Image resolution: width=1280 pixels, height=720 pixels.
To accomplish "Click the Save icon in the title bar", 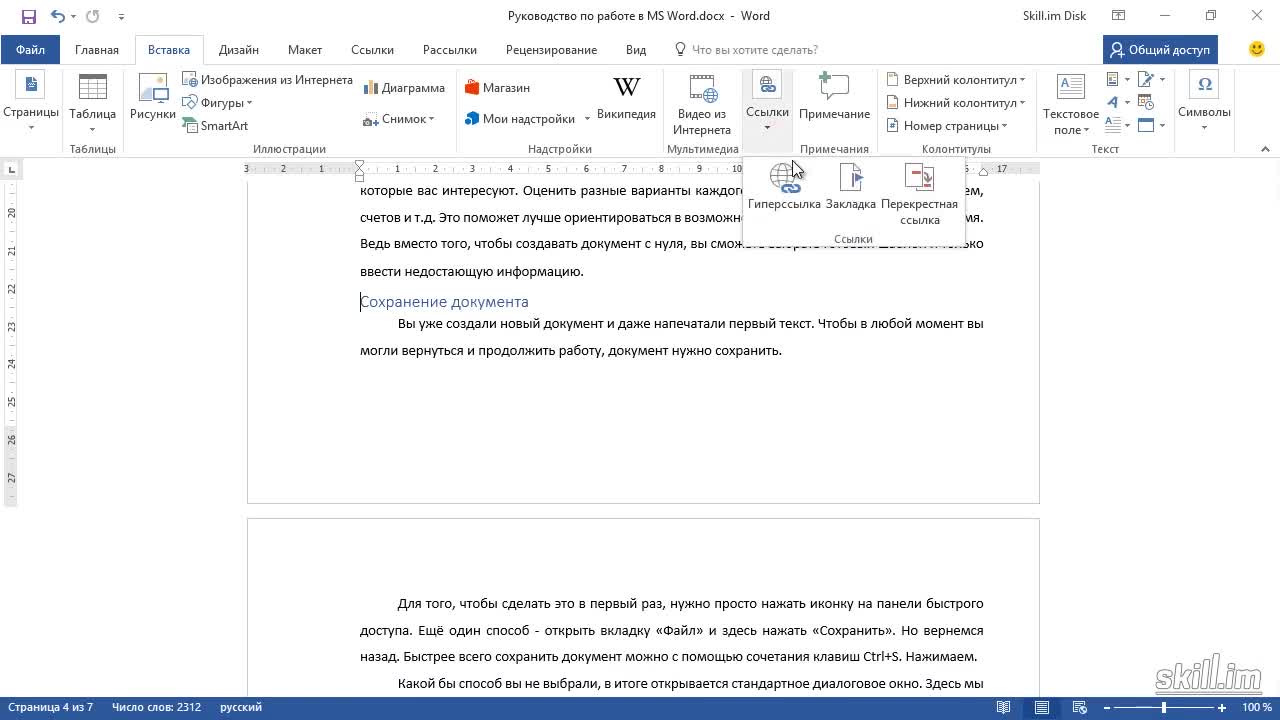I will [28, 16].
